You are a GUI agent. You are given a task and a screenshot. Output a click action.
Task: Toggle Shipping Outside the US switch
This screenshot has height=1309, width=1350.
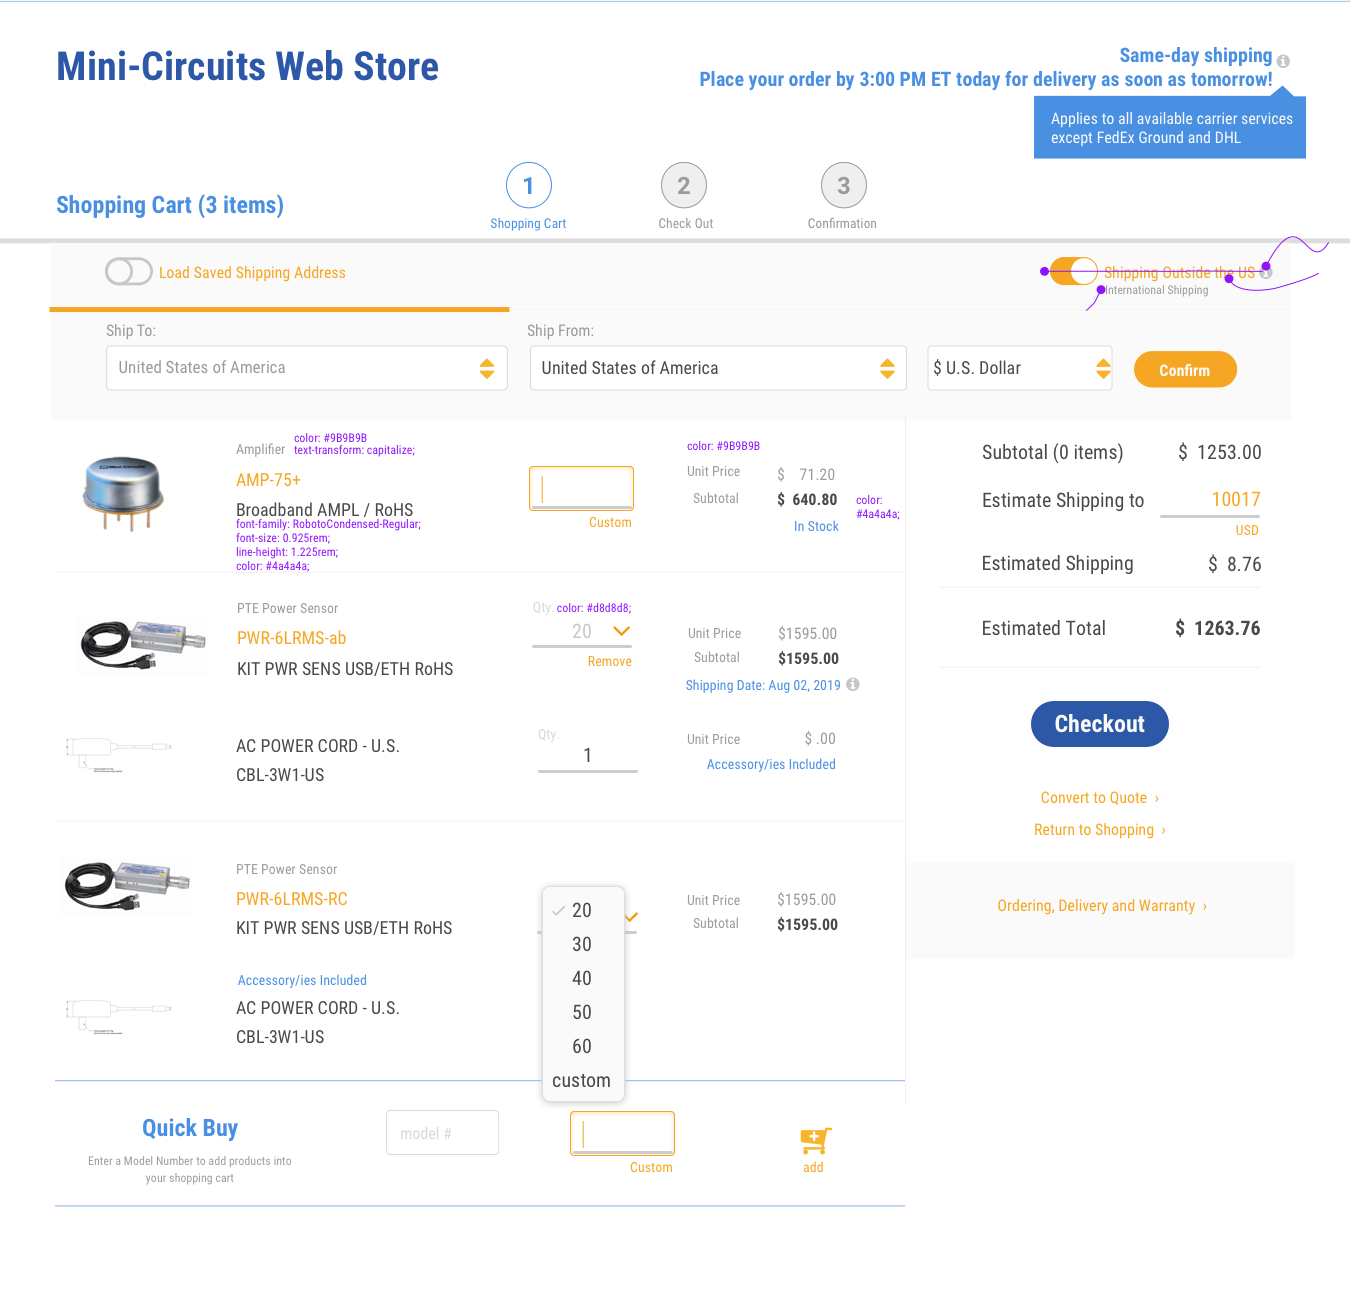(1074, 271)
